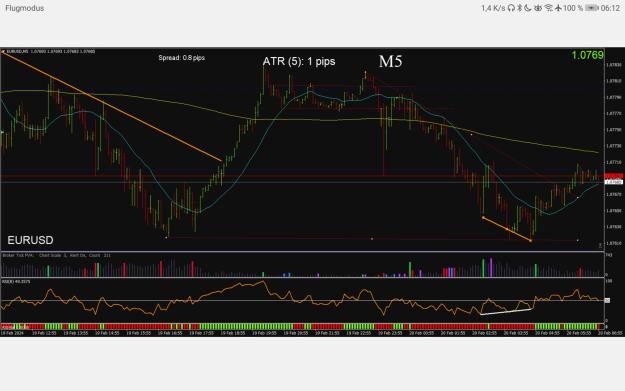Click the RSI level 50 marker on the right
The height and width of the screenshot is (391, 625).
(x=607, y=300)
